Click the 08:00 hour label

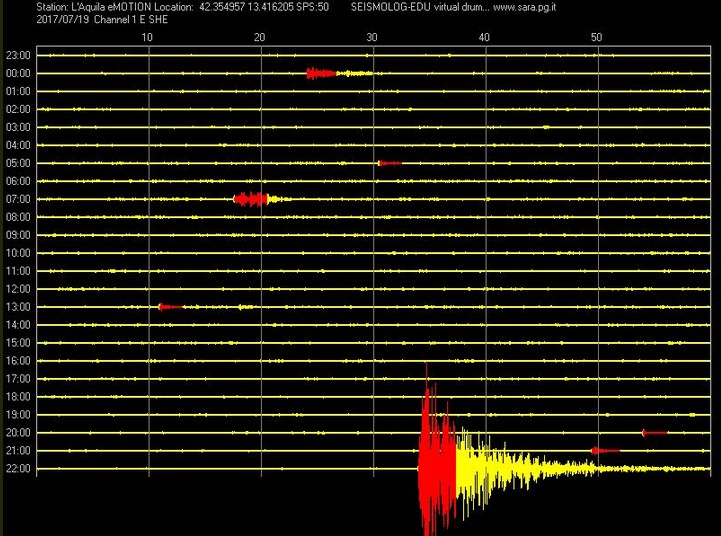[18, 217]
